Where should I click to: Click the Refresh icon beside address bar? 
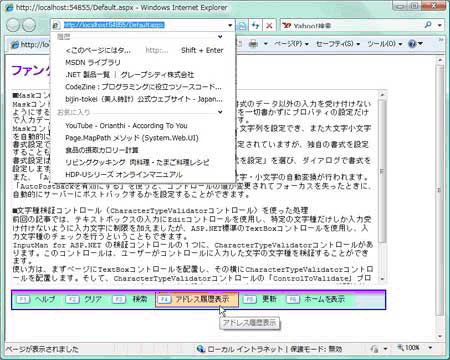coord(256,25)
